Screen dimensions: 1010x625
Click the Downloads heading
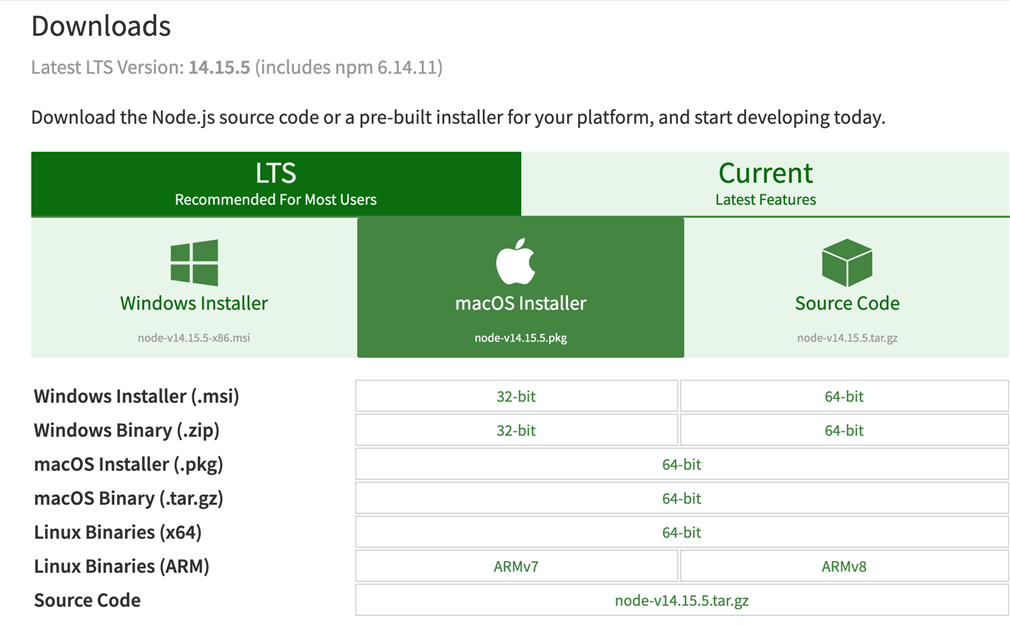coord(101,26)
